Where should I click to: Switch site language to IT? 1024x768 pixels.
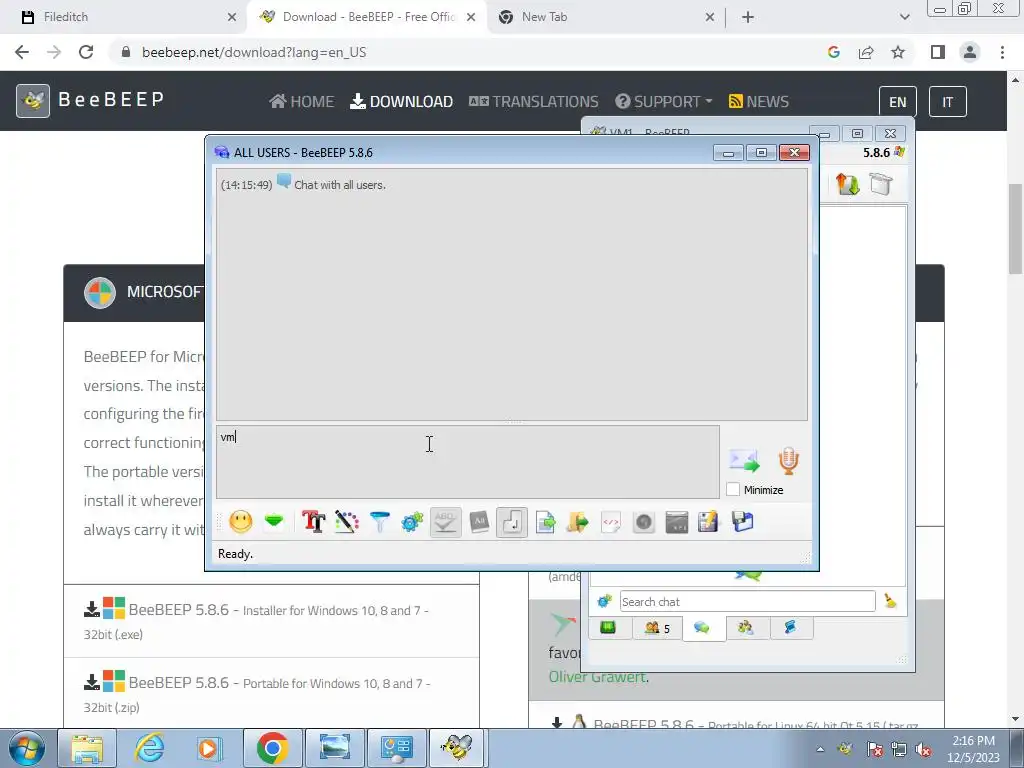click(947, 102)
